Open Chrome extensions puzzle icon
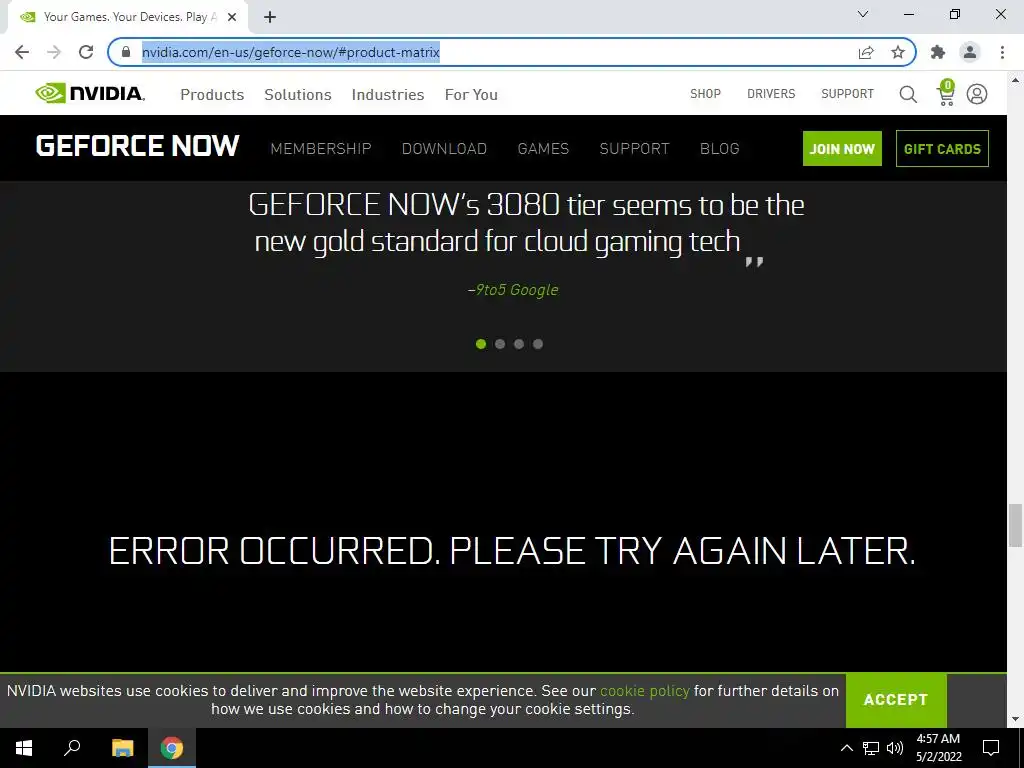Viewport: 1024px width, 768px height. (x=938, y=52)
